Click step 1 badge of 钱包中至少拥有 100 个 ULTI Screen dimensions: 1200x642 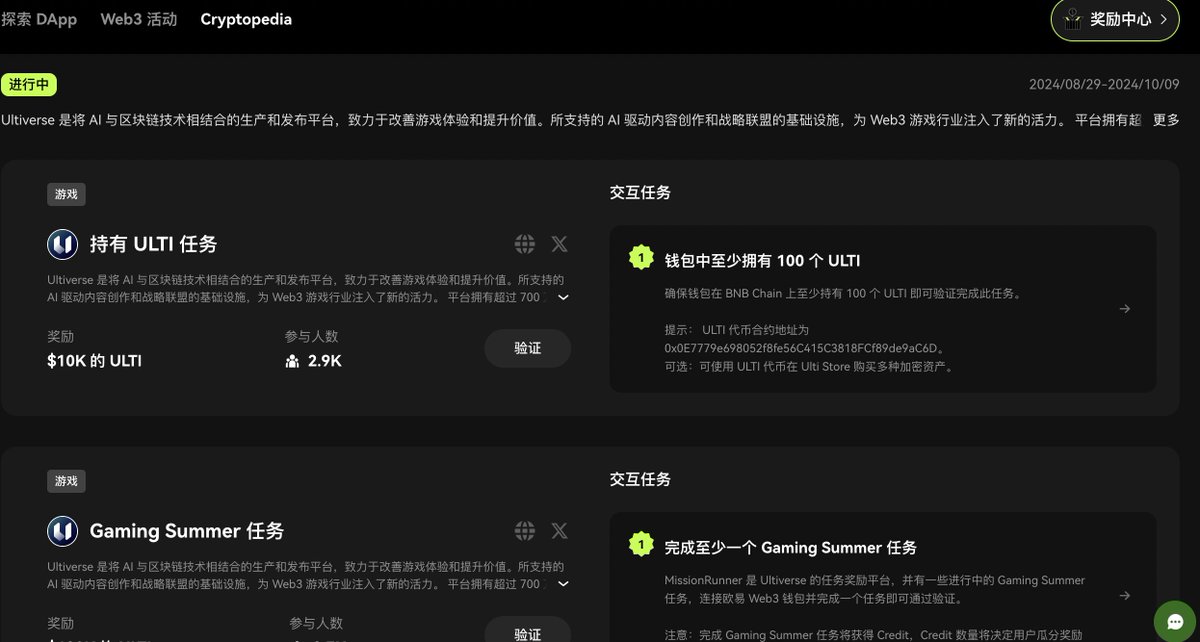point(640,260)
